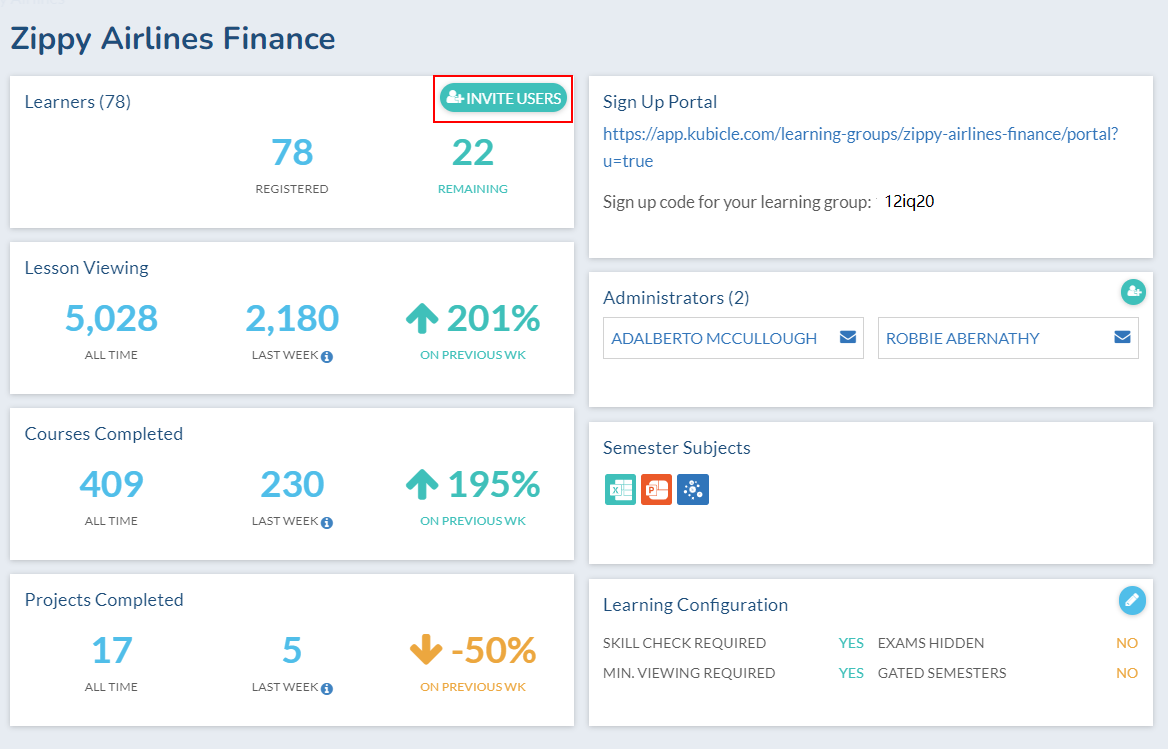Screen dimensions: 1168x749
Task: Click NO value for Exams Hidden
Action: 1127,643
